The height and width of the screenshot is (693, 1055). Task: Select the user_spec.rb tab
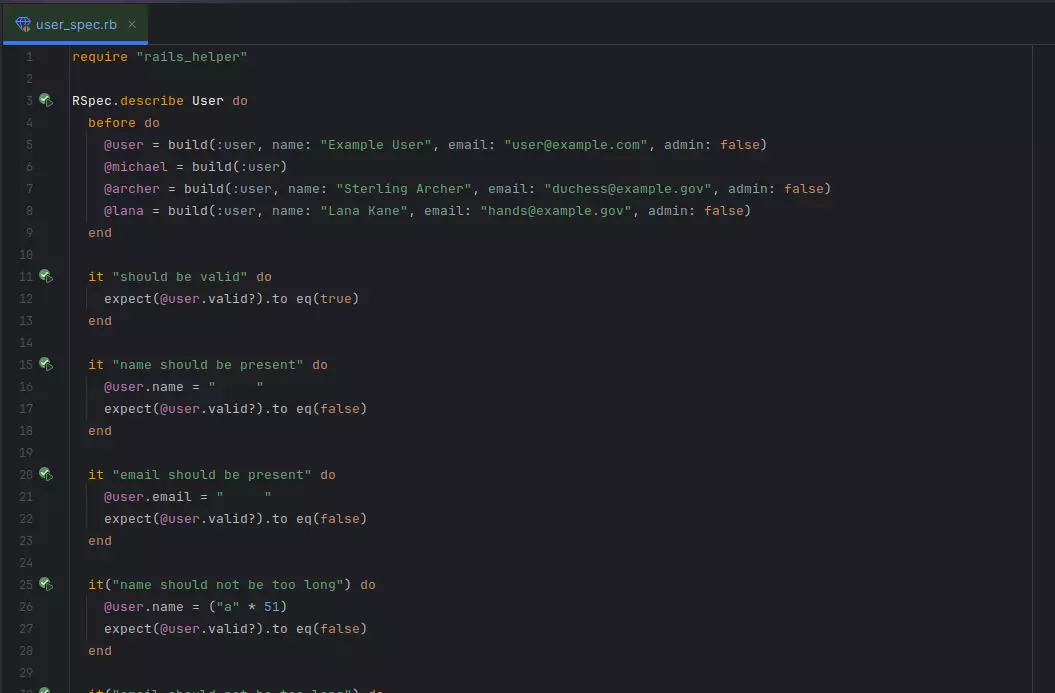coord(75,22)
